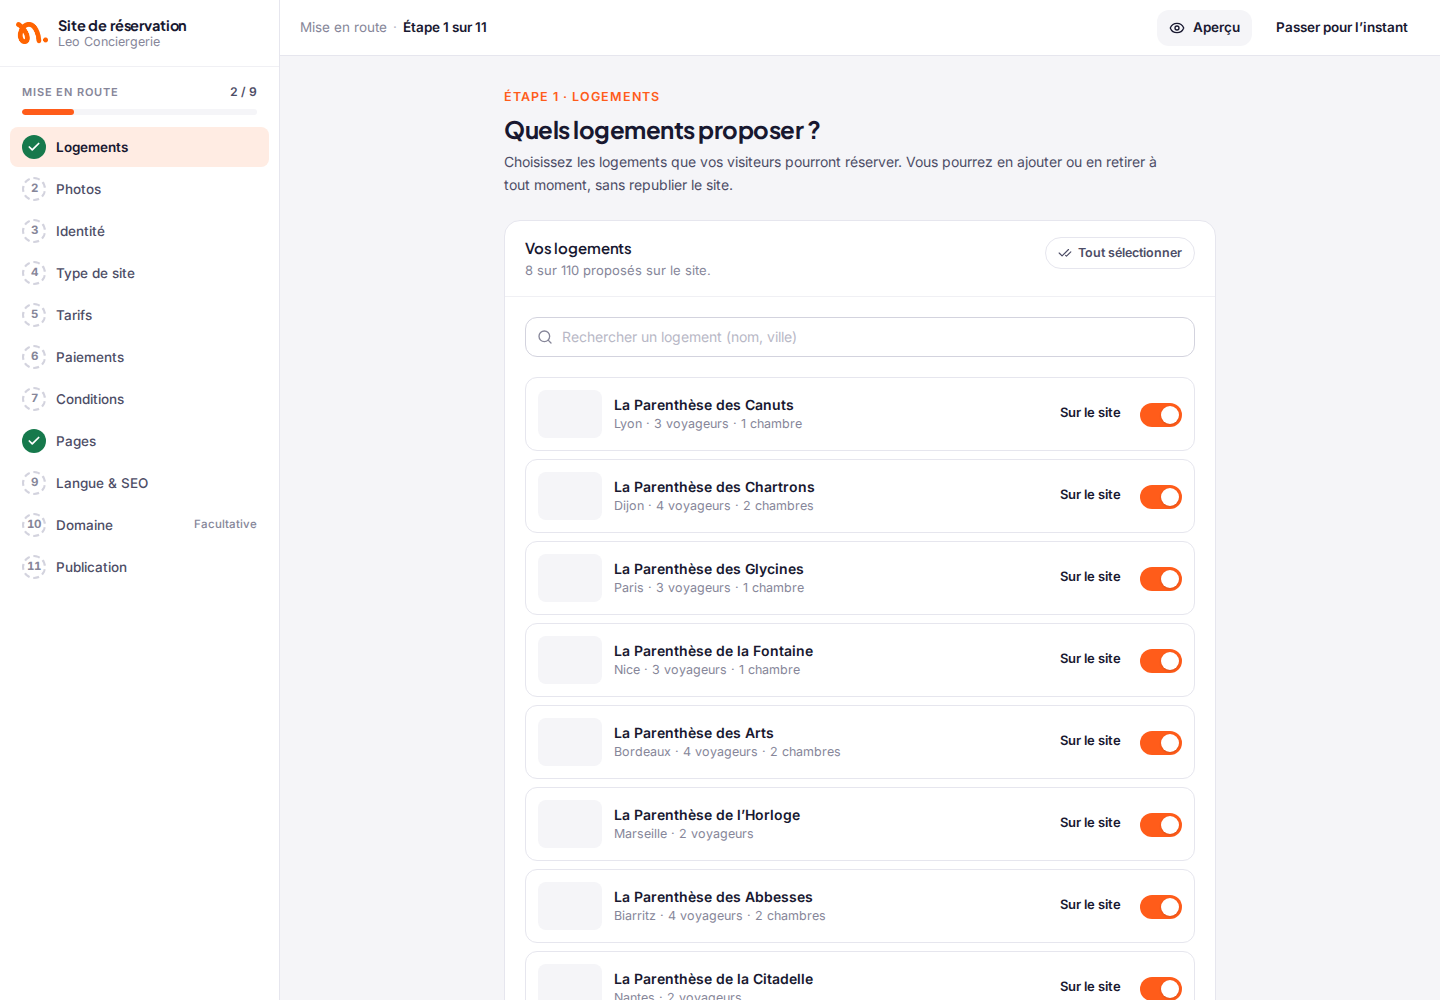Open the Publication step

[139, 567]
